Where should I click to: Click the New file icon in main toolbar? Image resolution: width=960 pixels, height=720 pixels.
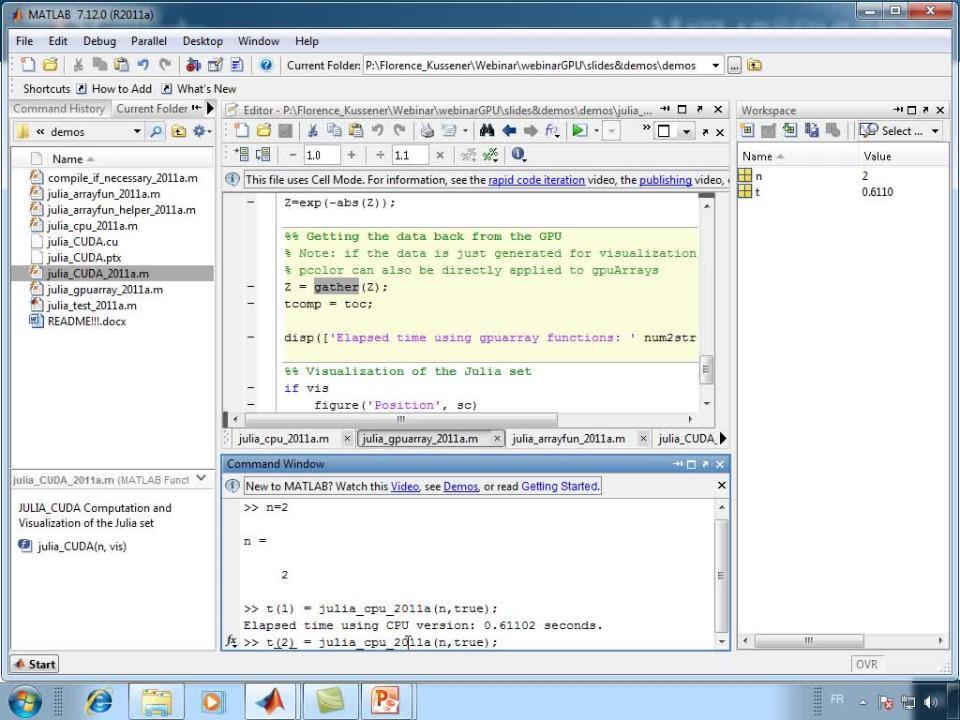tap(28, 65)
